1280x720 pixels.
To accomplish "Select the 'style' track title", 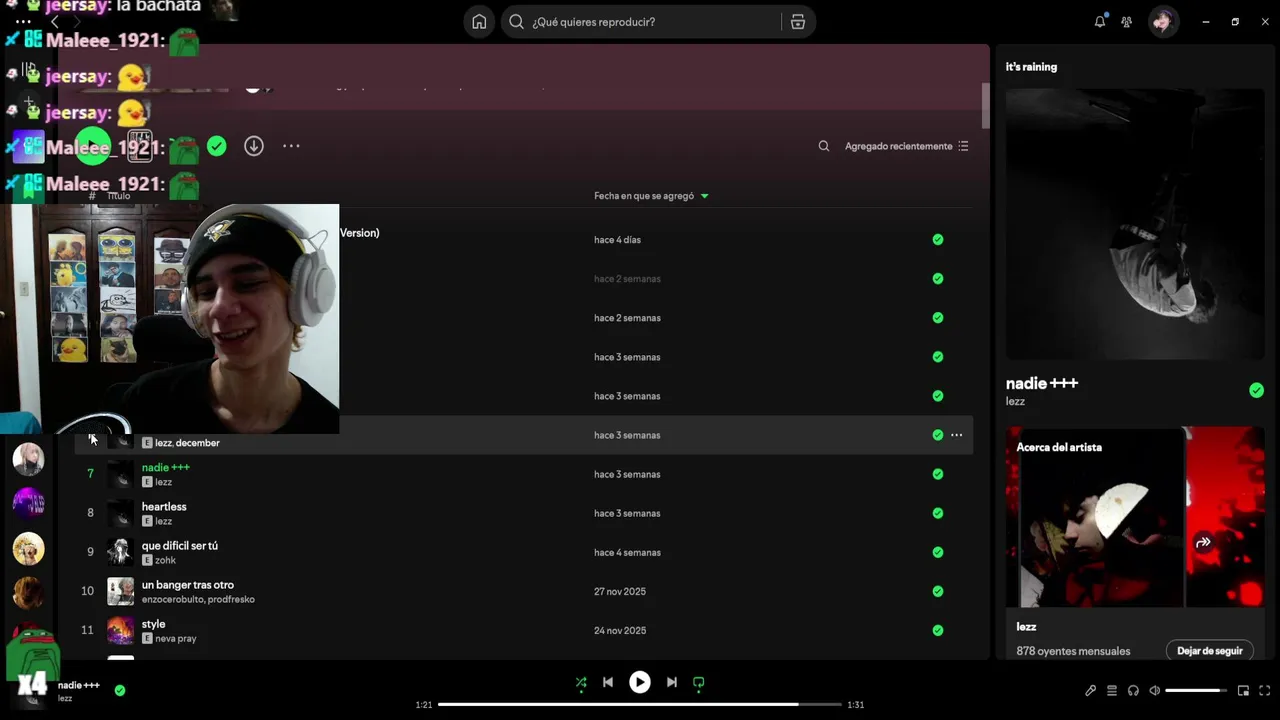I will [x=153, y=624].
